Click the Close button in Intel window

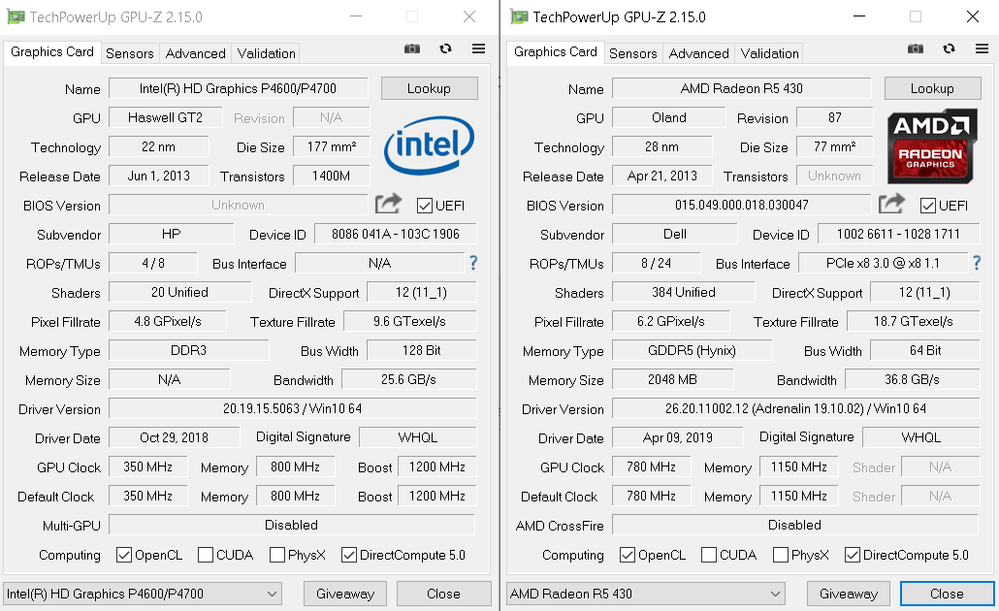point(443,594)
